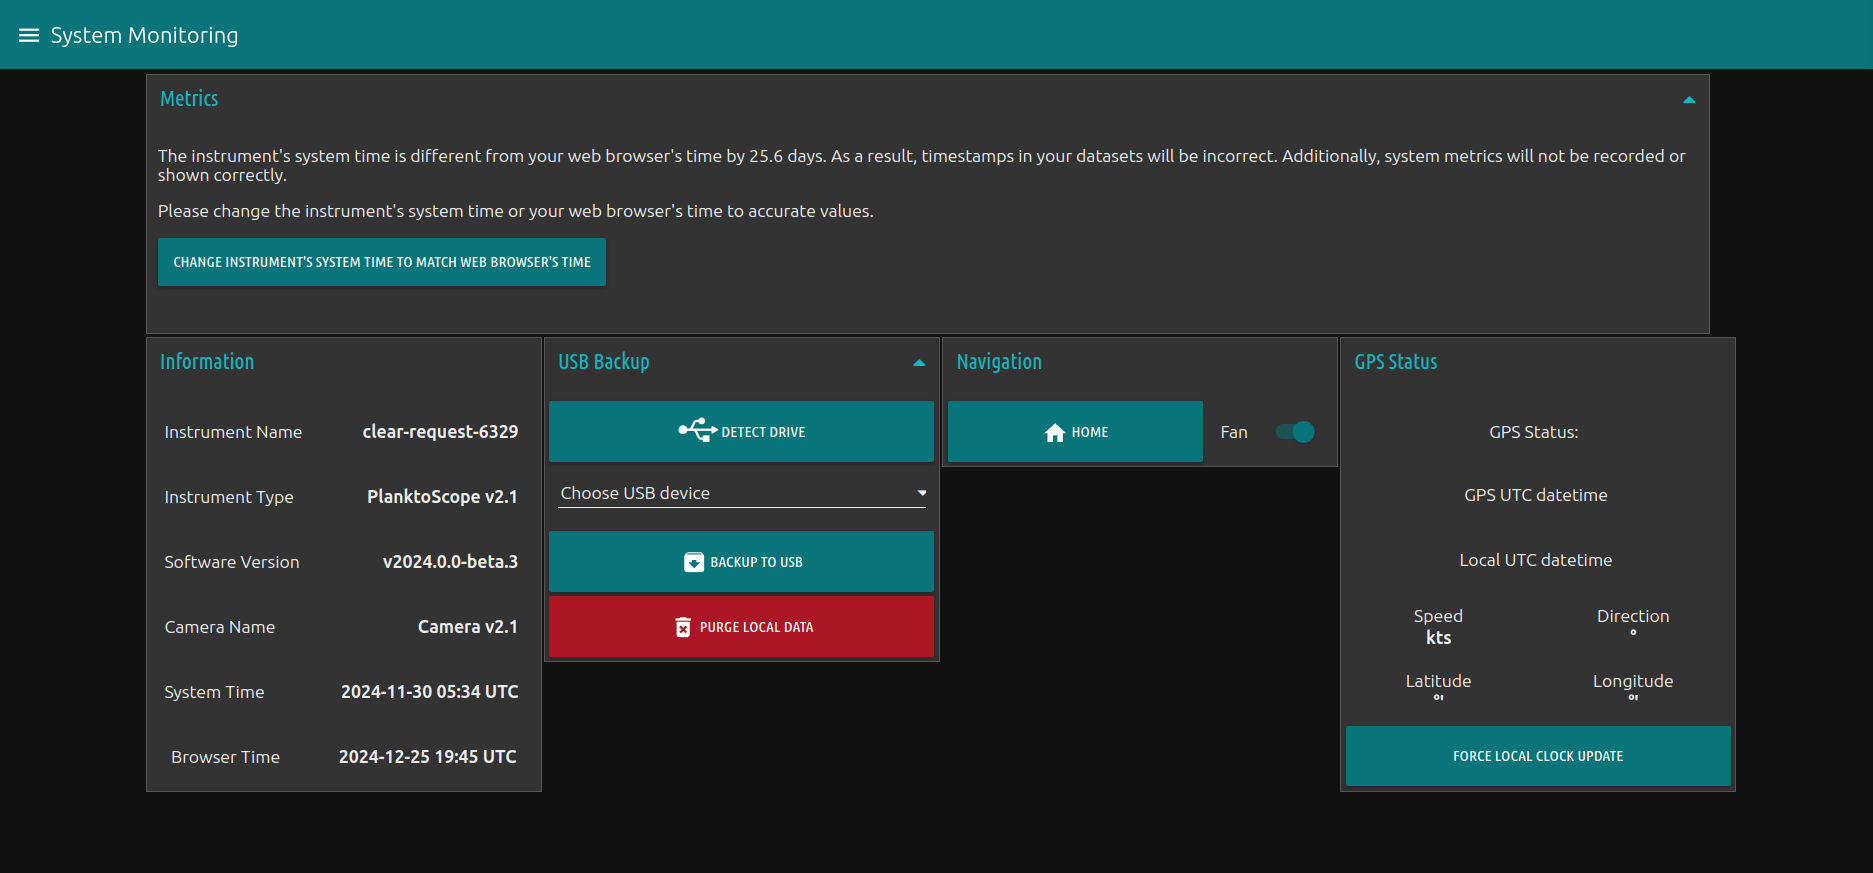Select instrument name clear-request-6329

tap(440, 432)
